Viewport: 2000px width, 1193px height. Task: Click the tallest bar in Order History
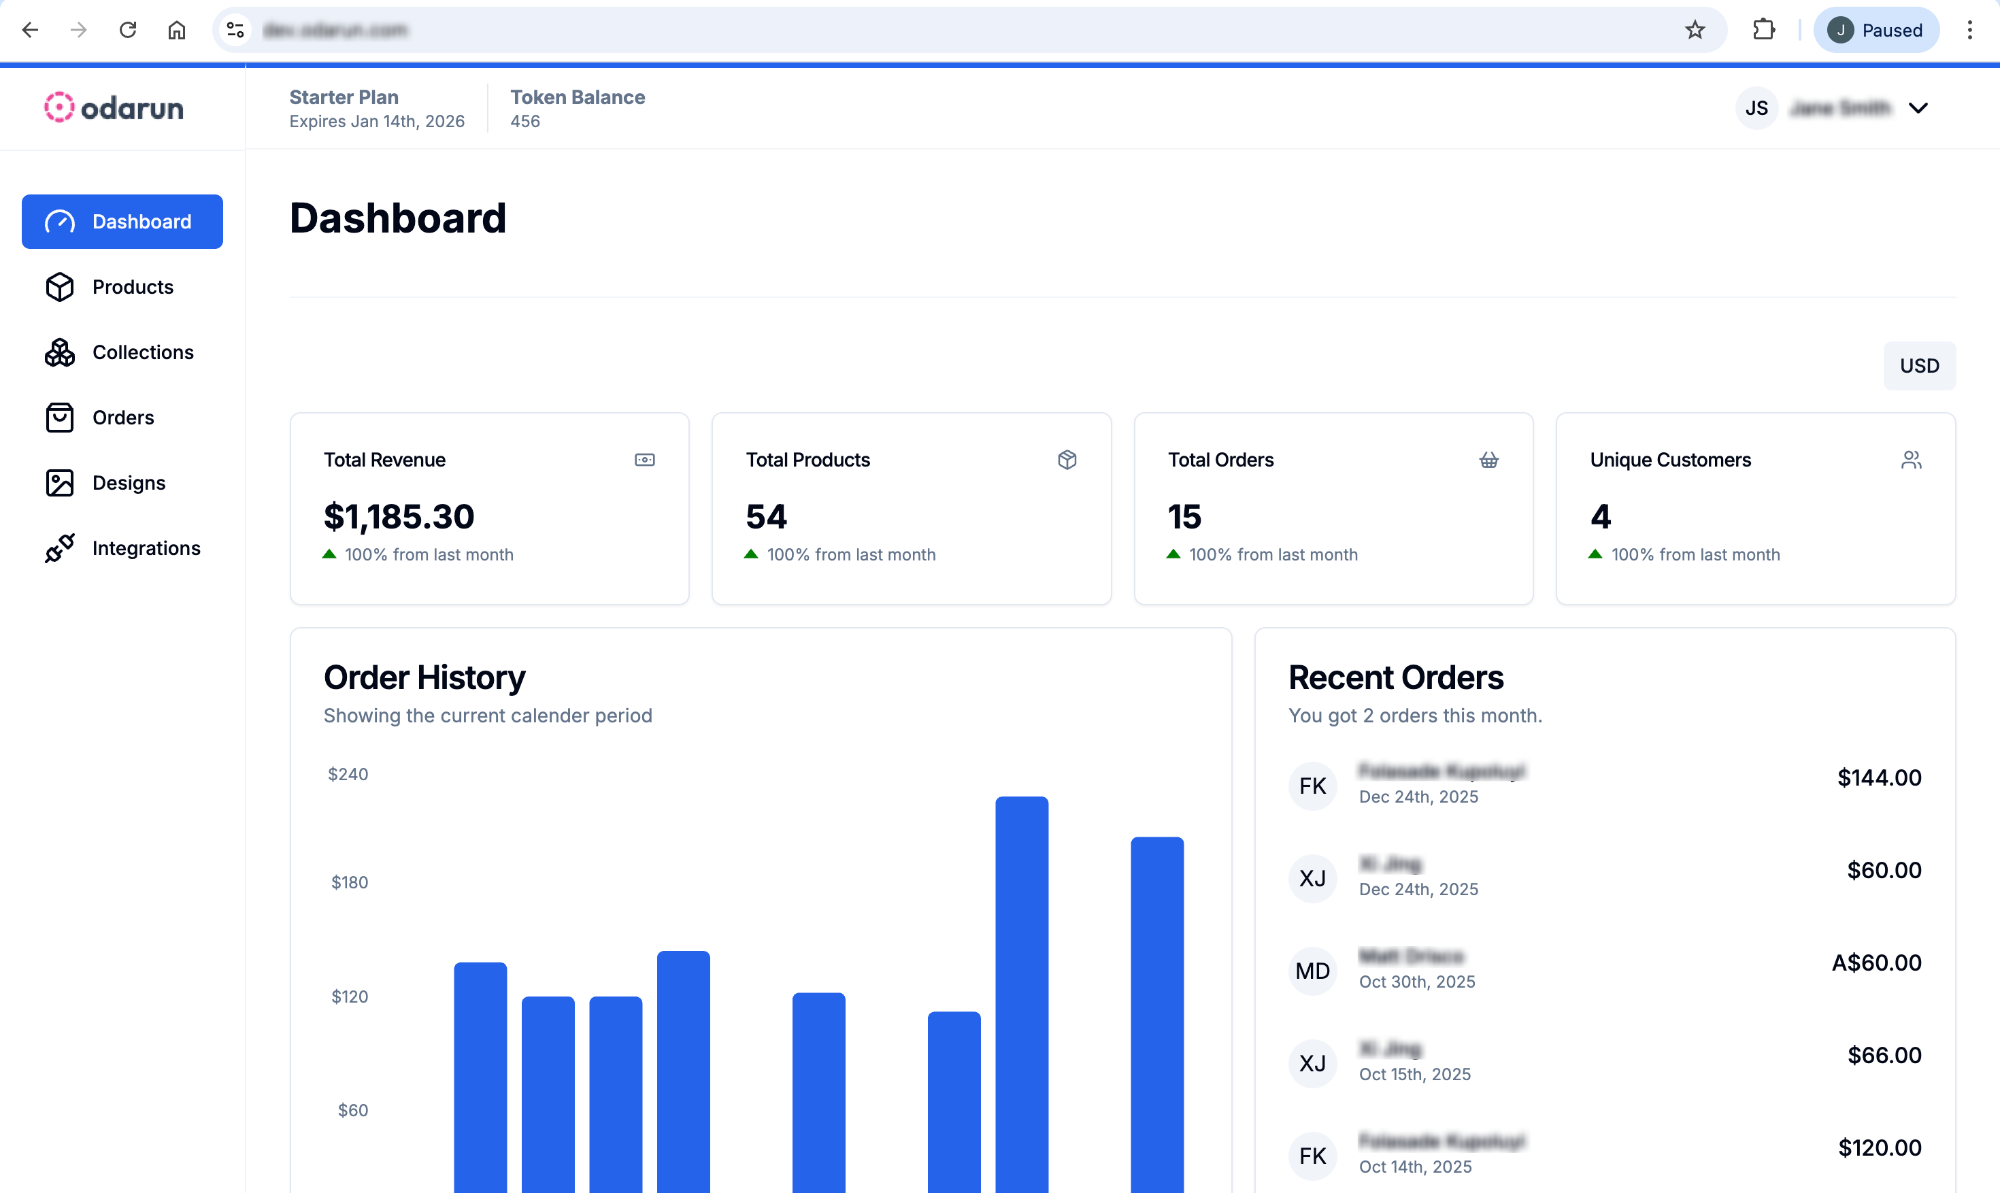[1021, 990]
